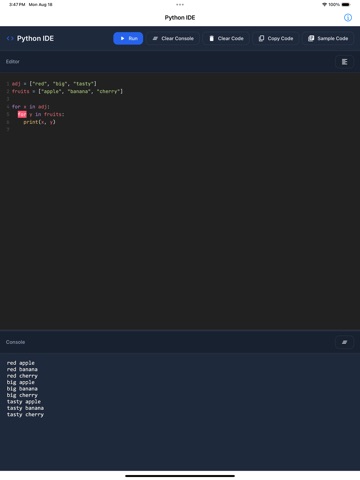Click the code brackets logo icon
This screenshot has width=360, height=480.
pyautogui.click(x=10, y=38)
